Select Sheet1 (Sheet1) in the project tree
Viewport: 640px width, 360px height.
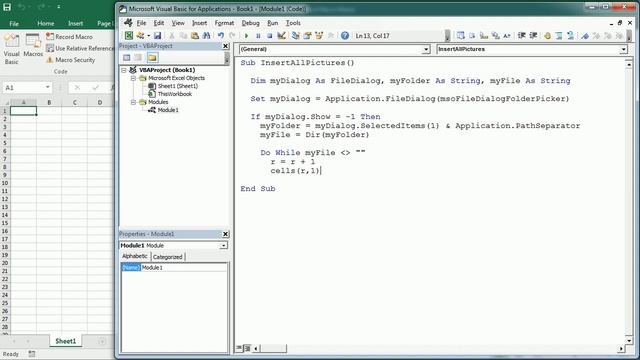(x=178, y=86)
